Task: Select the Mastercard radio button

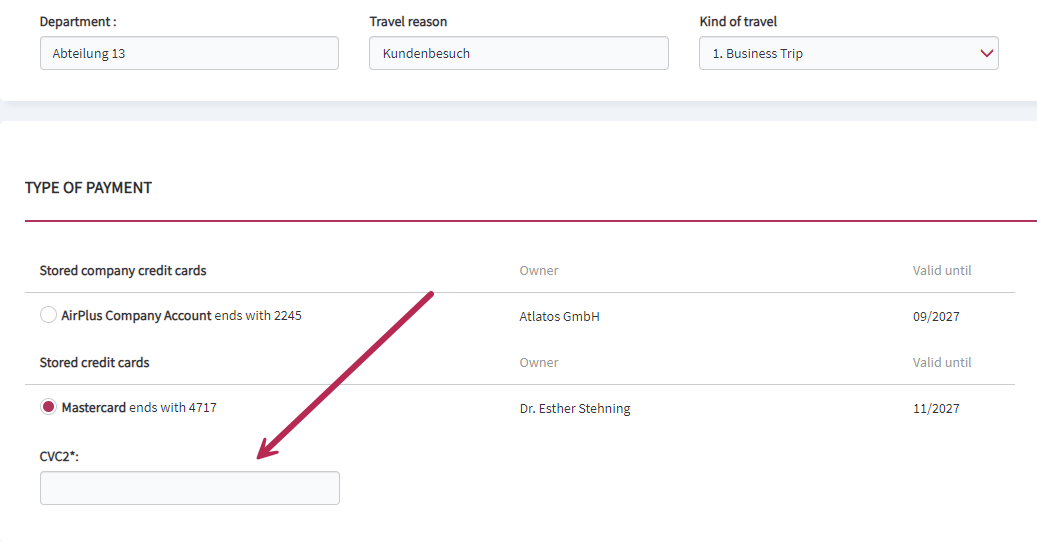Action: (x=48, y=406)
